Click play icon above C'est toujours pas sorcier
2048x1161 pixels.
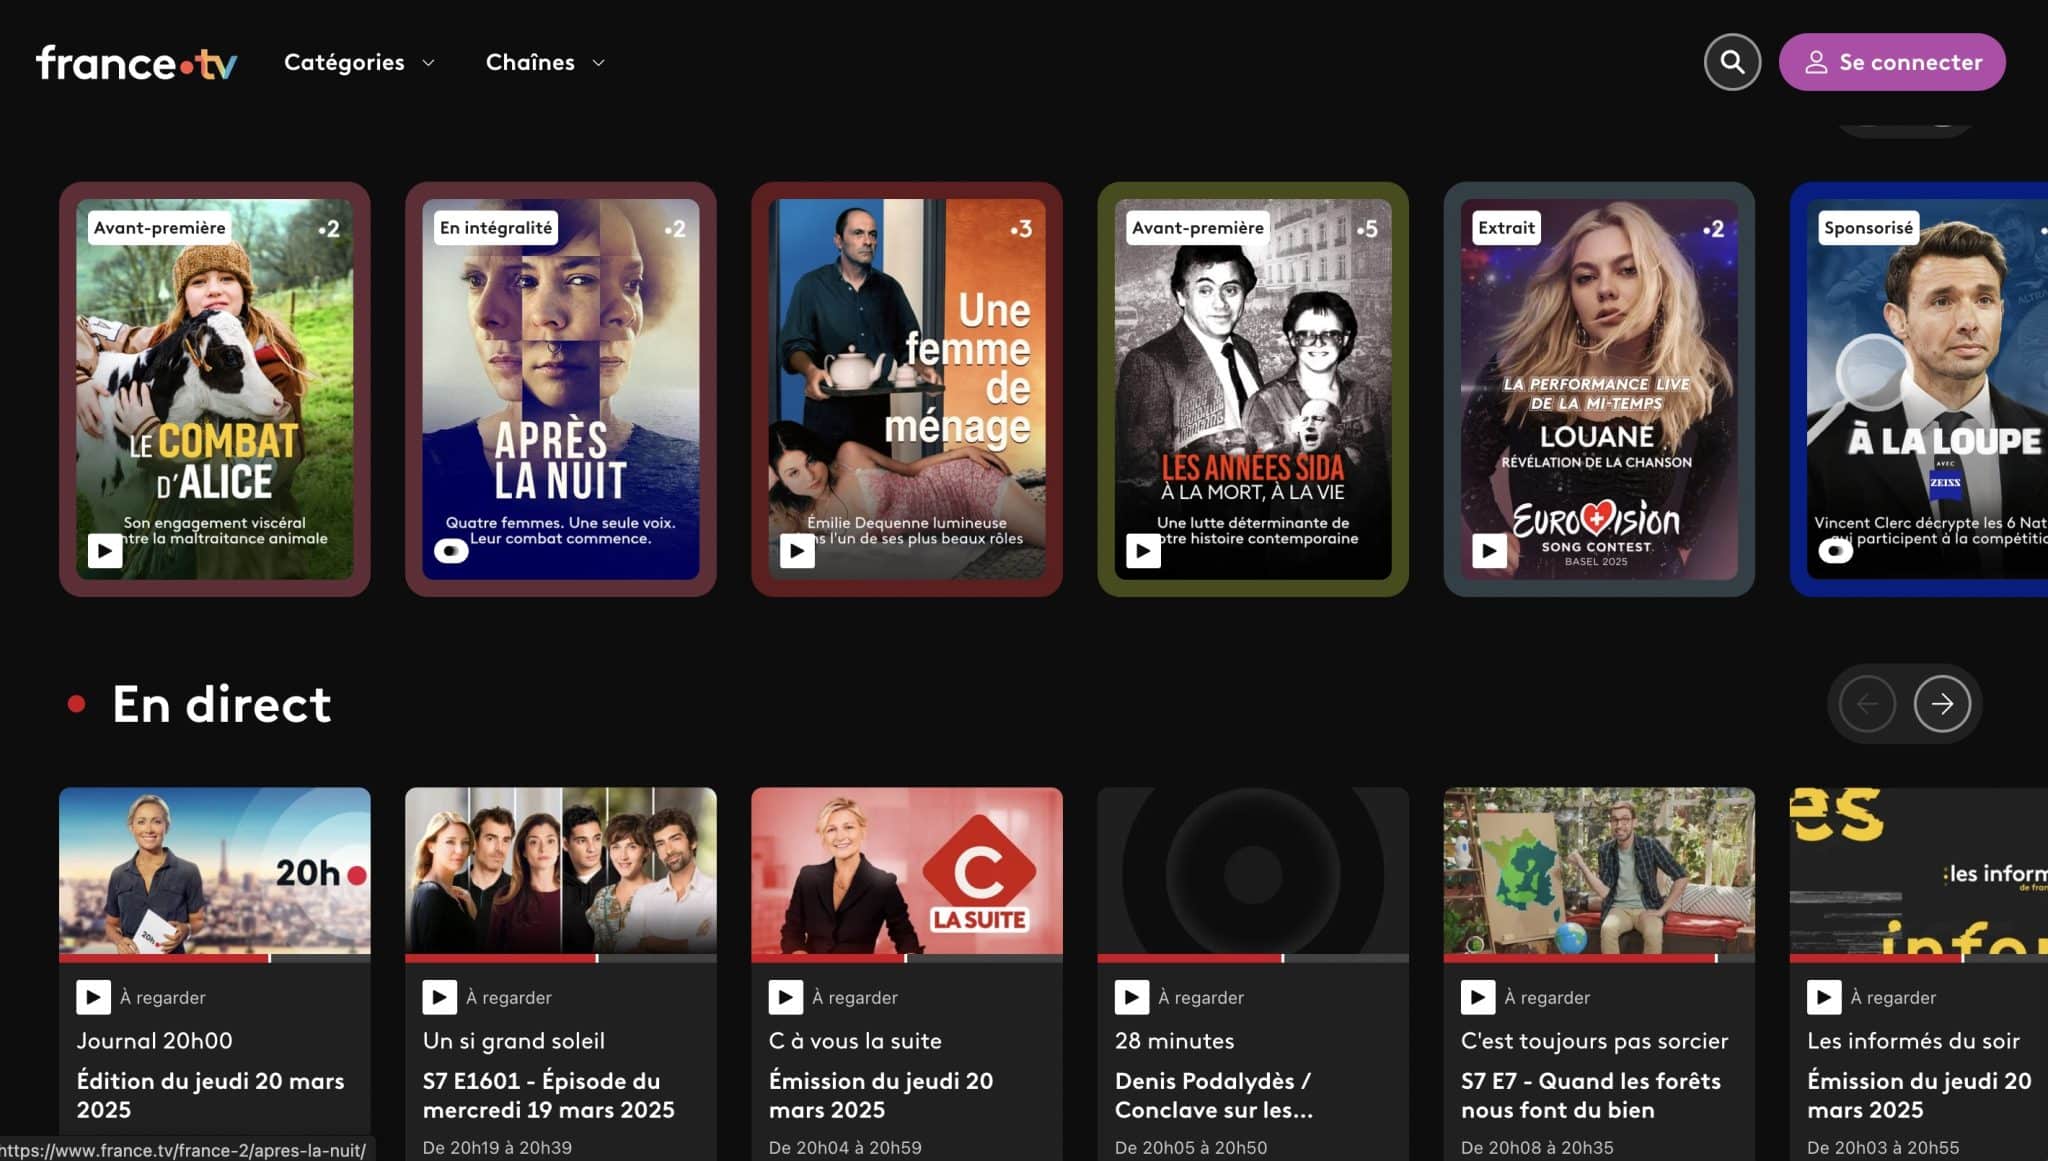click(x=1477, y=997)
